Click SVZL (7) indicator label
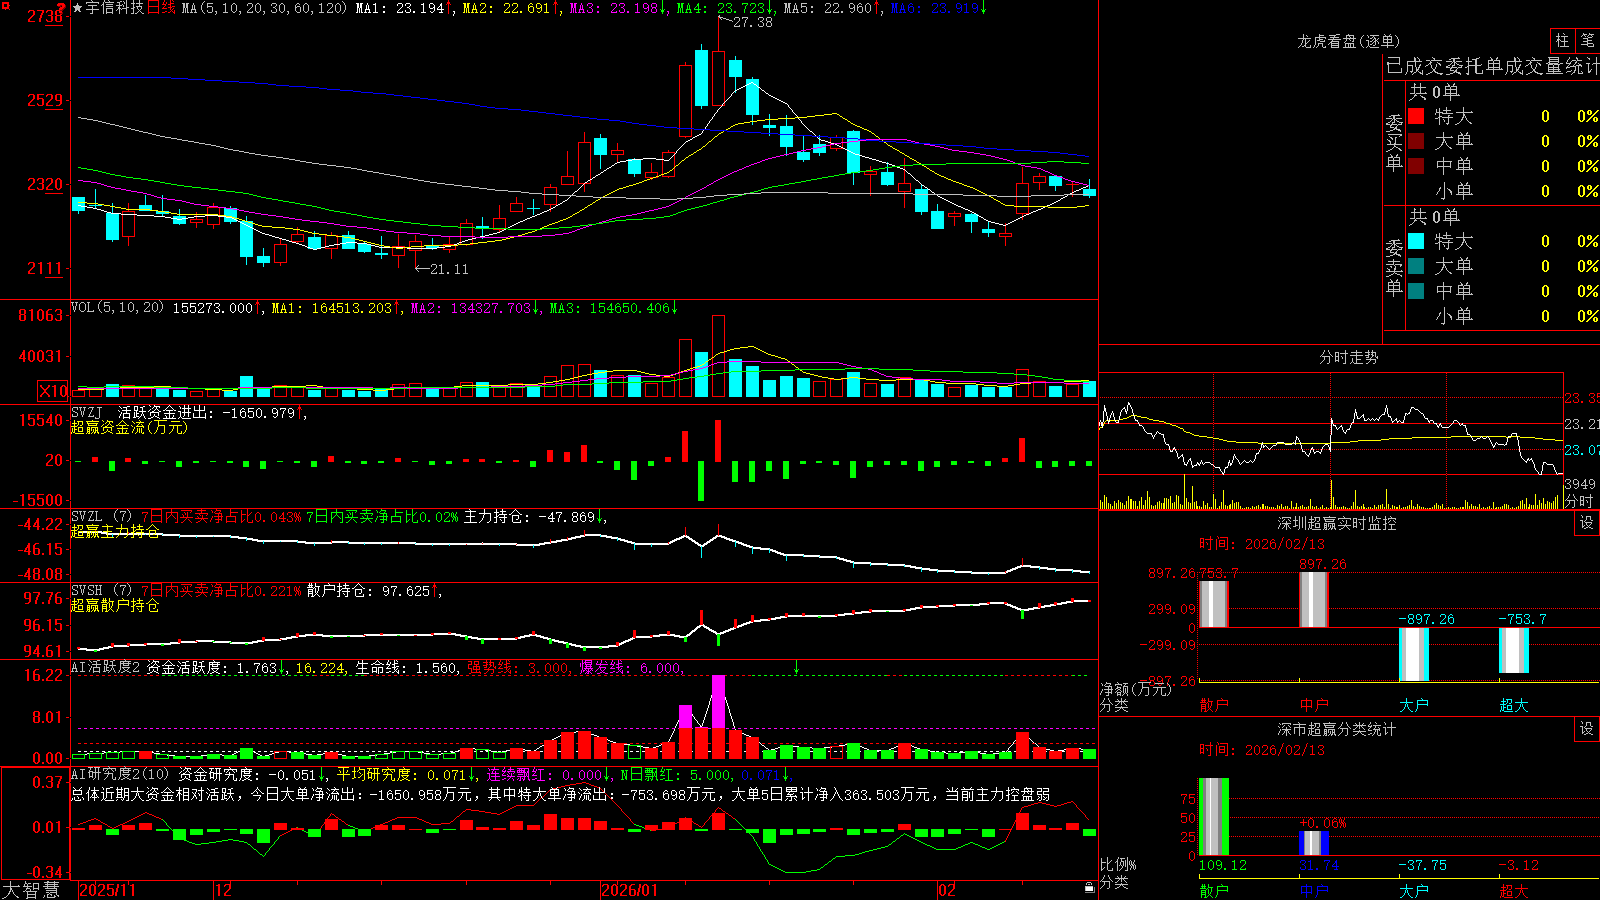The image size is (1600, 900). click(x=102, y=517)
